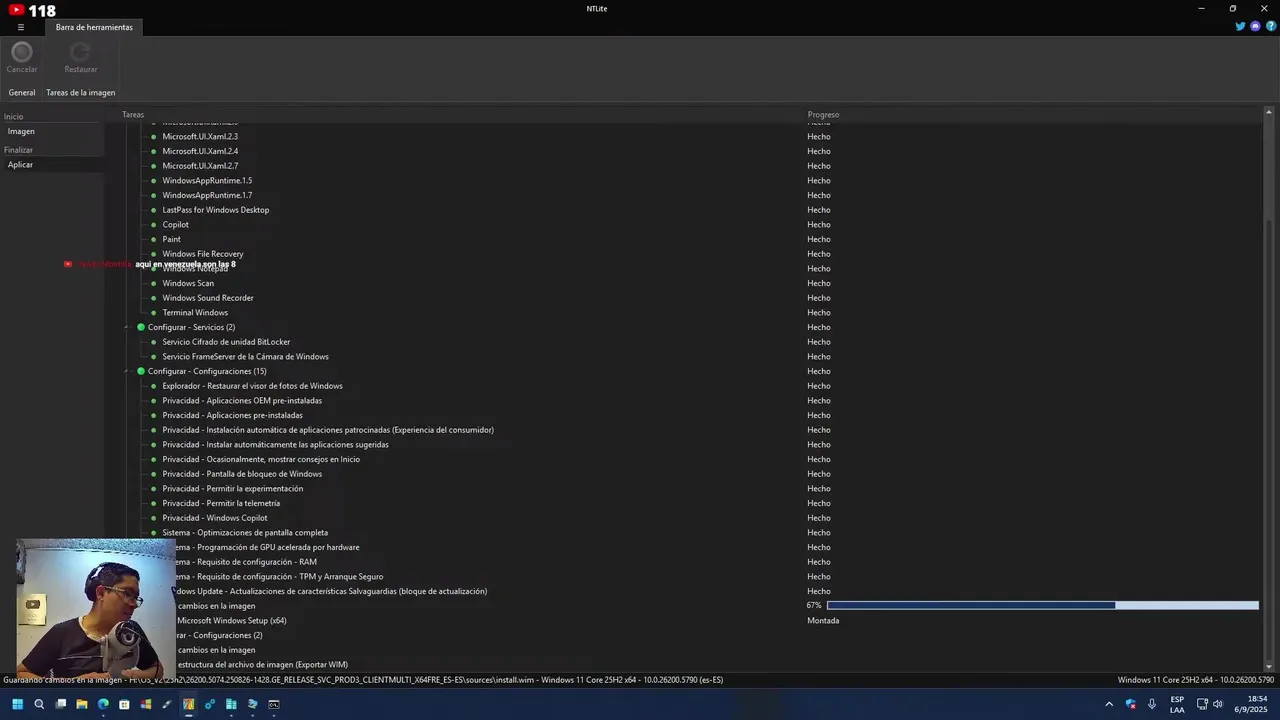This screenshot has width=1280, height=720.
Task: Click the microphone tray icon
Action: click(x=1152, y=704)
